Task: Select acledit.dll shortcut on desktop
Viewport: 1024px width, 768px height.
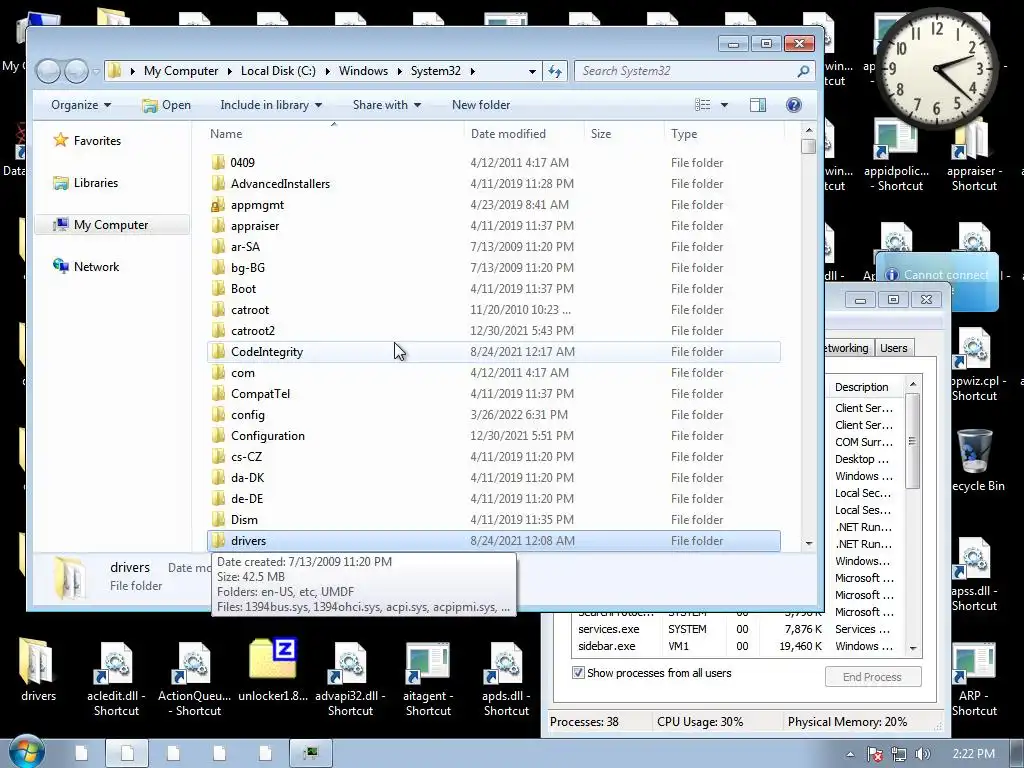Action: pyautogui.click(x=116, y=677)
